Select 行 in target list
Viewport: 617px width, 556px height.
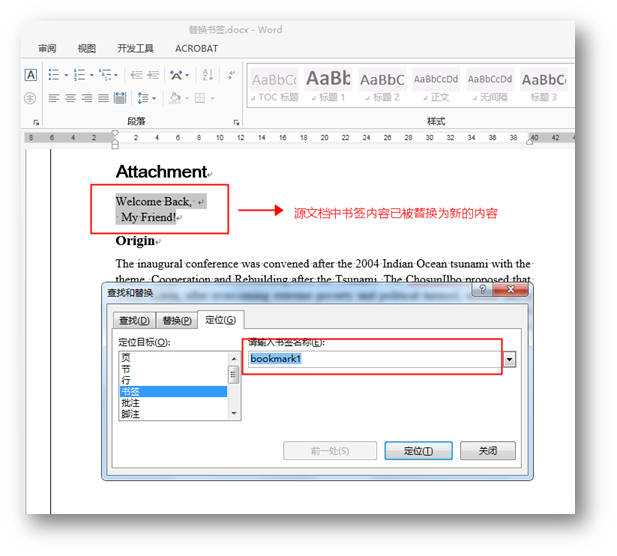click(x=173, y=380)
